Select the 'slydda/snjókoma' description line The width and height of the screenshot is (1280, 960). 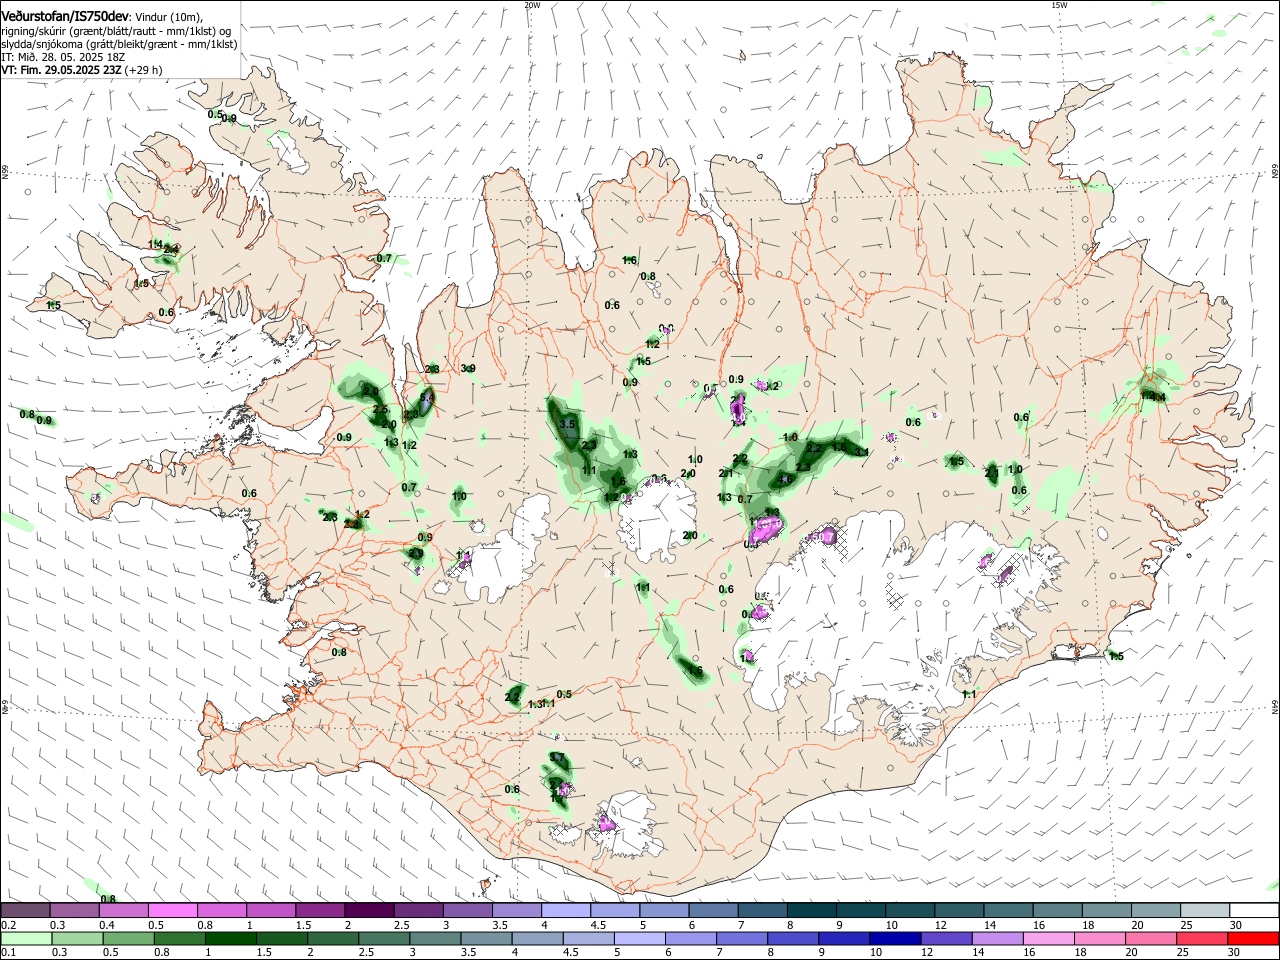click(119, 44)
